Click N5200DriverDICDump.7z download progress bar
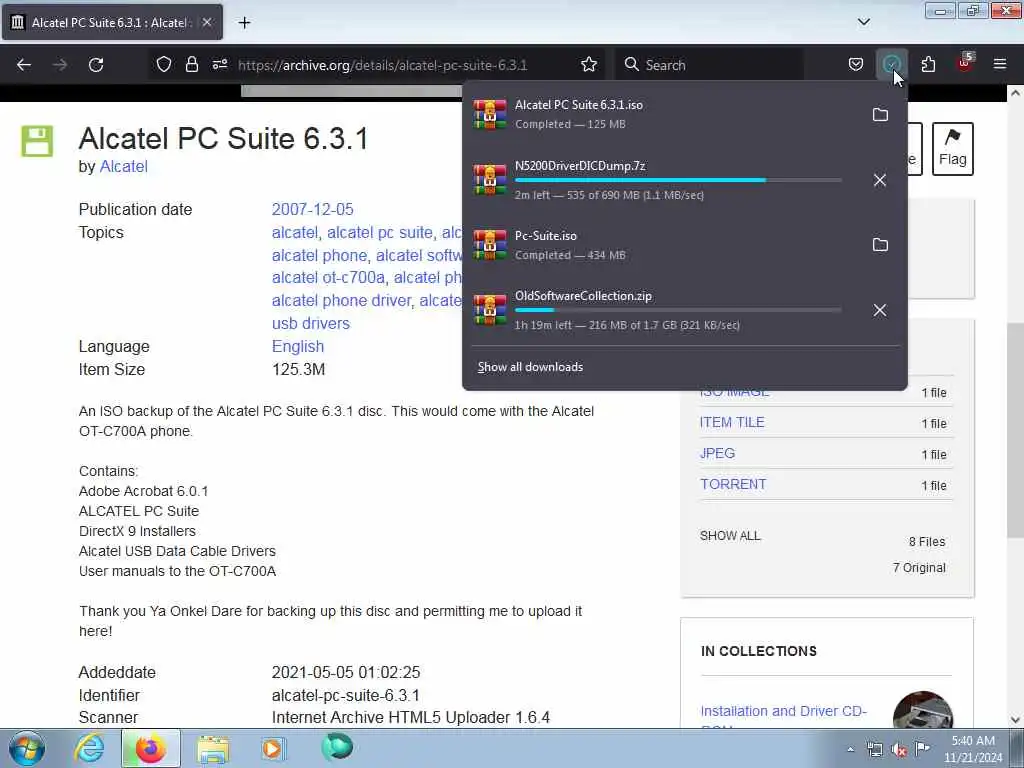This screenshot has width=1024, height=768. click(678, 180)
